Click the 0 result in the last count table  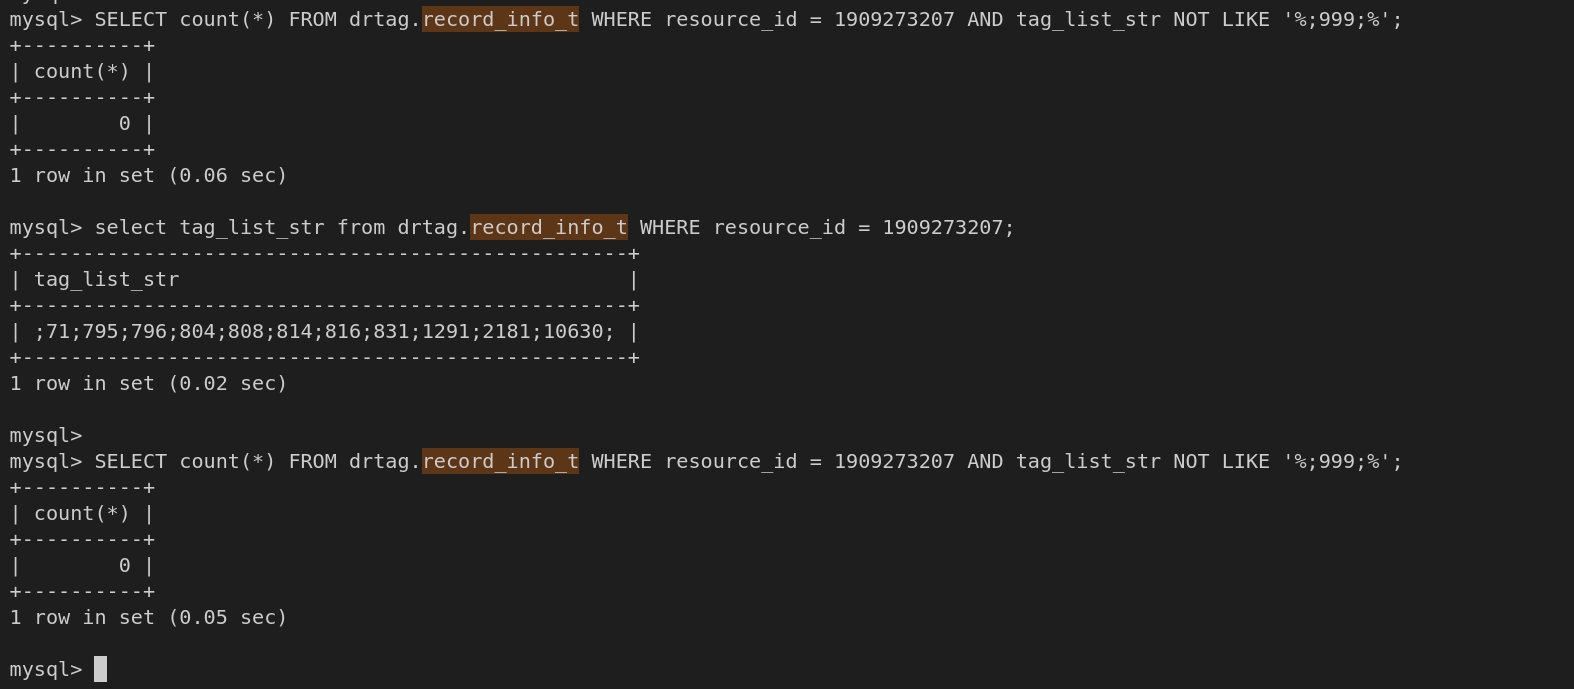pyautogui.click(x=124, y=565)
